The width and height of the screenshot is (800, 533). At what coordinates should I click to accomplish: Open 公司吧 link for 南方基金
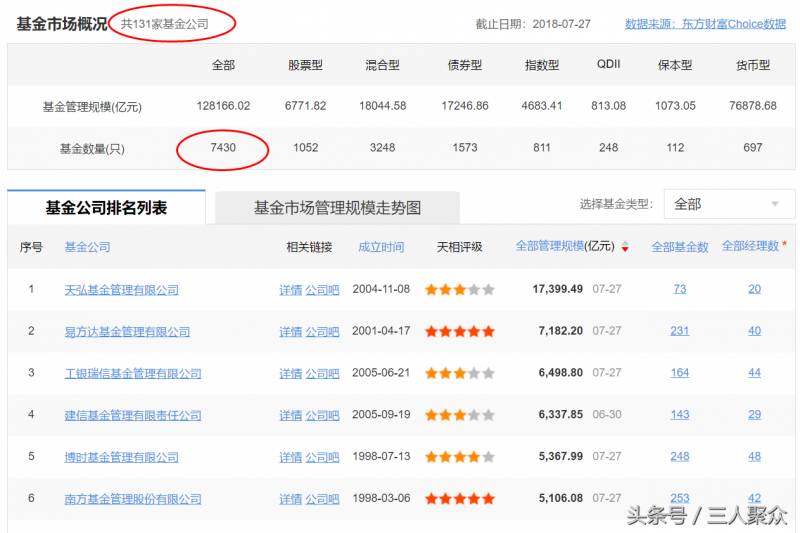click(x=322, y=499)
